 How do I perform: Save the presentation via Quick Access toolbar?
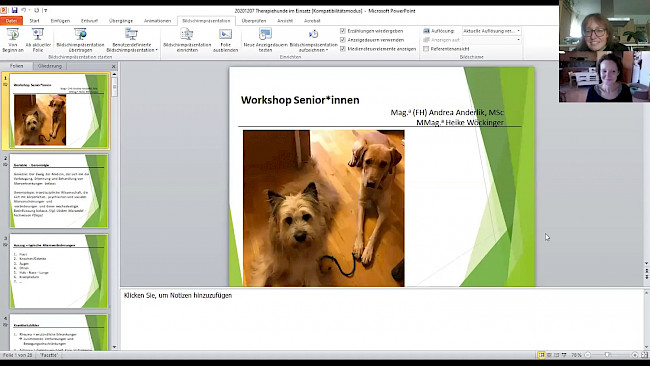click(x=15, y=10)
